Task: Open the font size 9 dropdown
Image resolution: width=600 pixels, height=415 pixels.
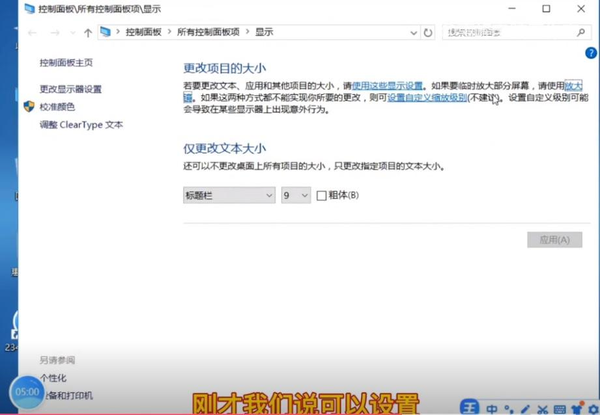Action: (x=296, y=195)
